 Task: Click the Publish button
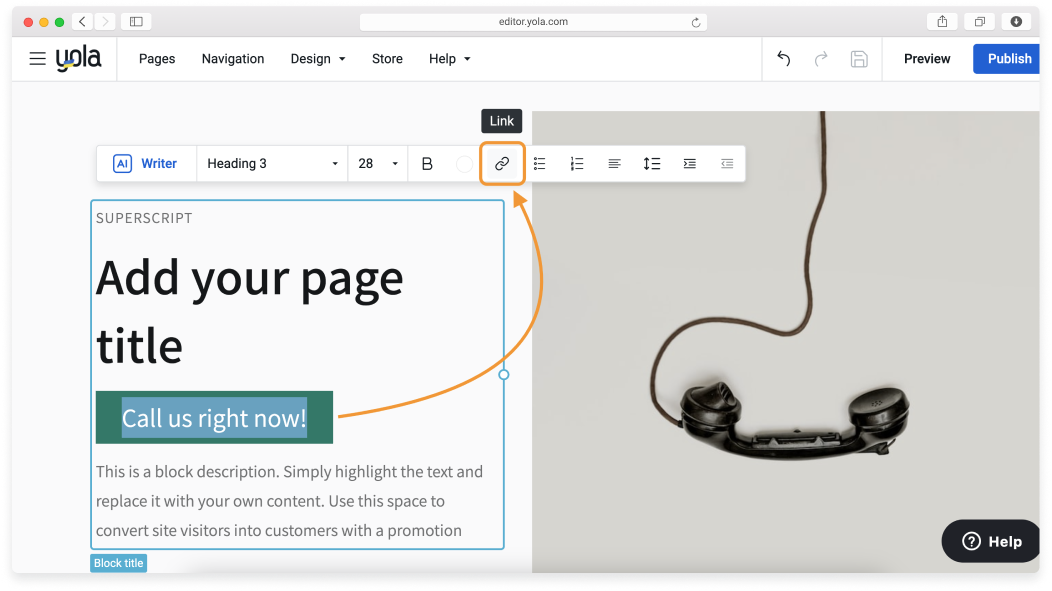[x=1008, y=59]
